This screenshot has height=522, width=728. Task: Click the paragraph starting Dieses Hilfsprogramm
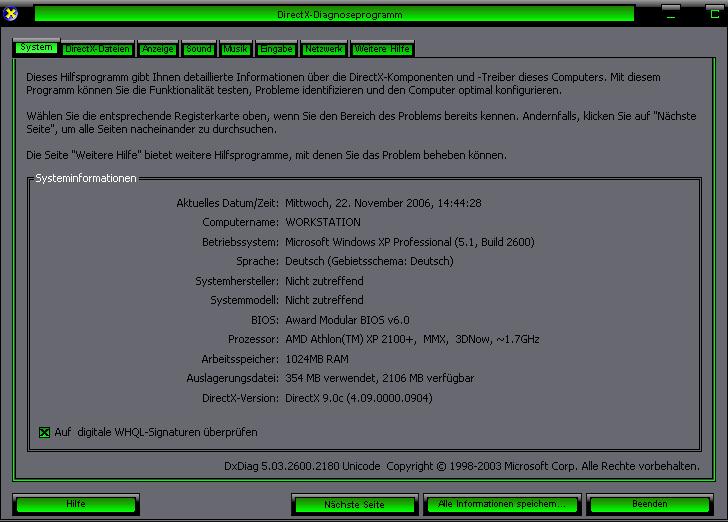[343, 84]
